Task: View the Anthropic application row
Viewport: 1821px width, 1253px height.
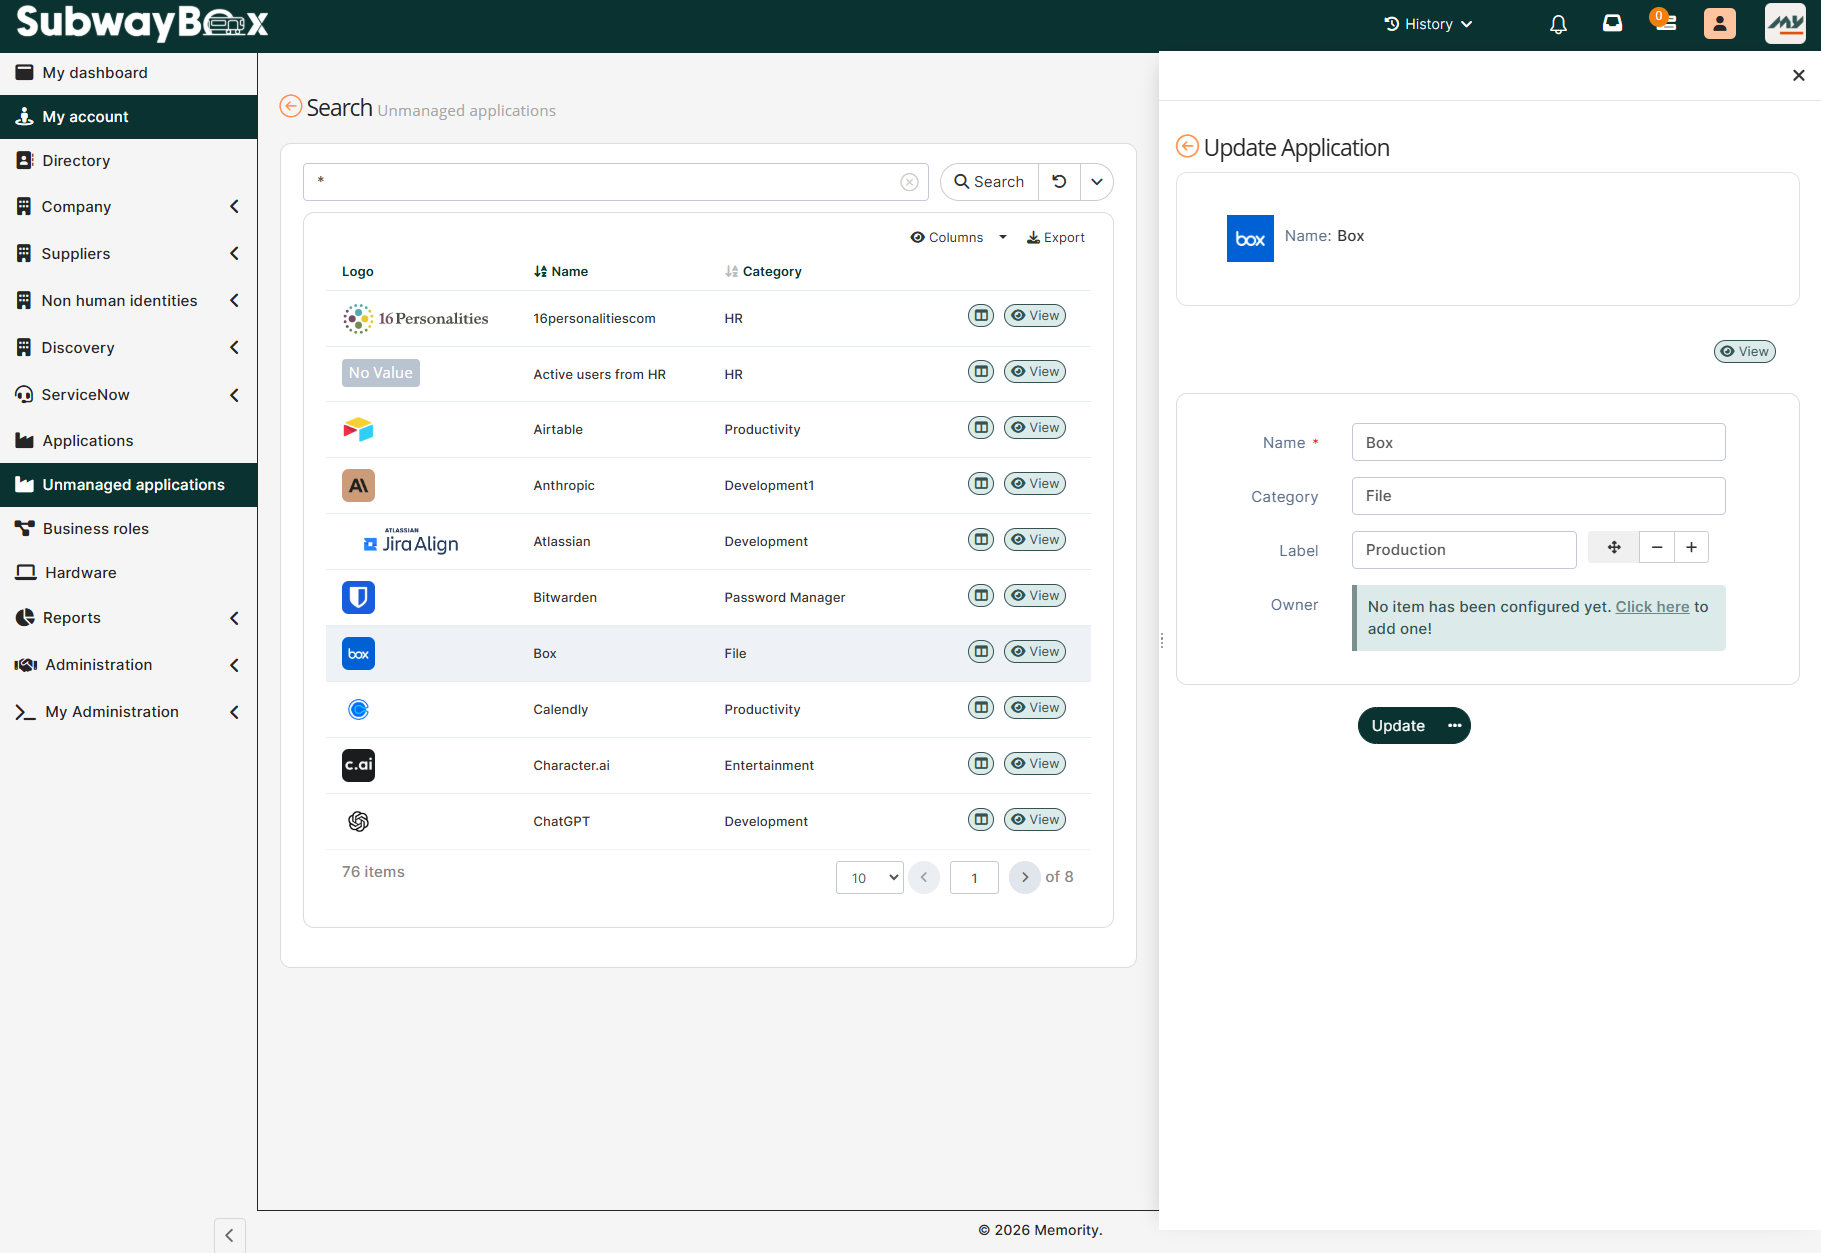Action: click(x=1035, y=484)
